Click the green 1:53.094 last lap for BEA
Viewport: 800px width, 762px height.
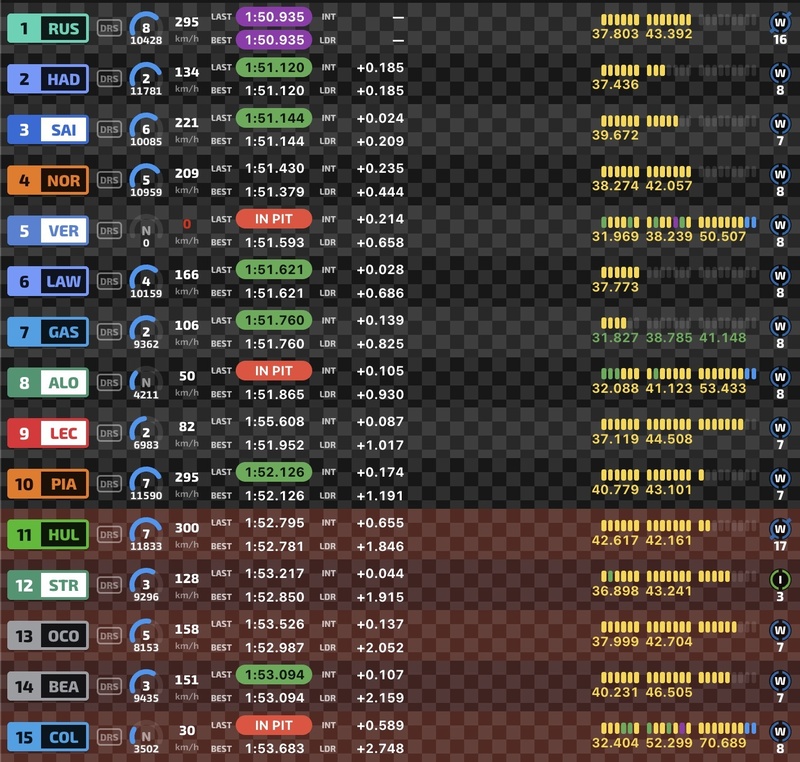click(x=274, y=674)
